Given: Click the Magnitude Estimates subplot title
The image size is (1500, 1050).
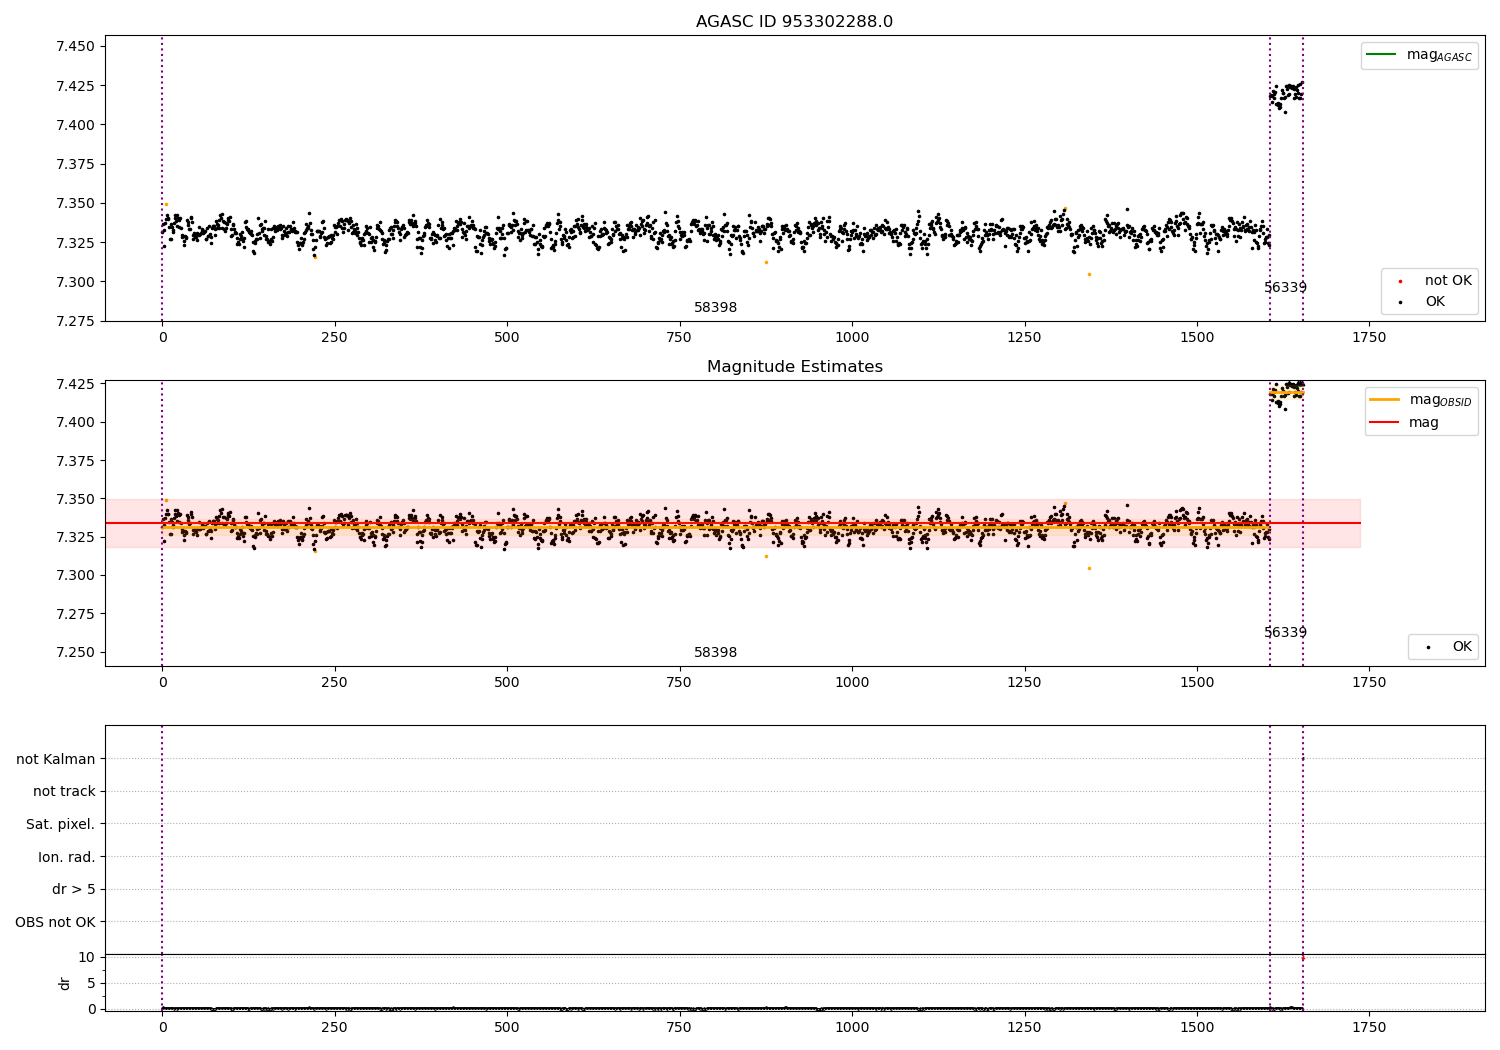Looking at the screenshot, I should point(794,367).
